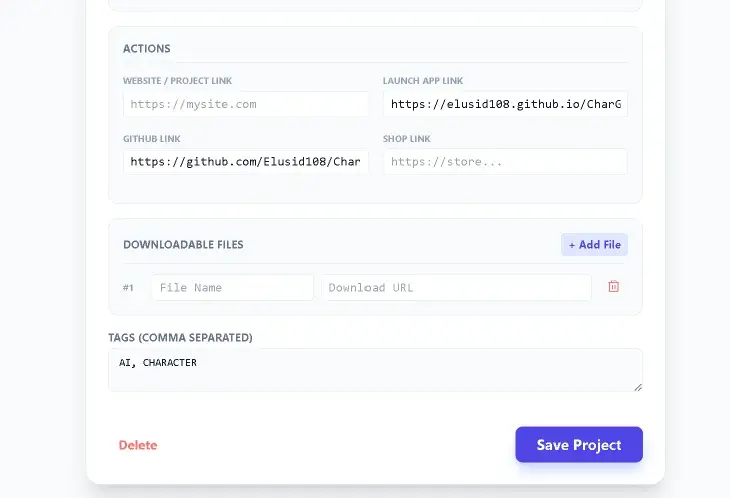Click the + Add File button
730x498 pixels.
coord(595,245)
